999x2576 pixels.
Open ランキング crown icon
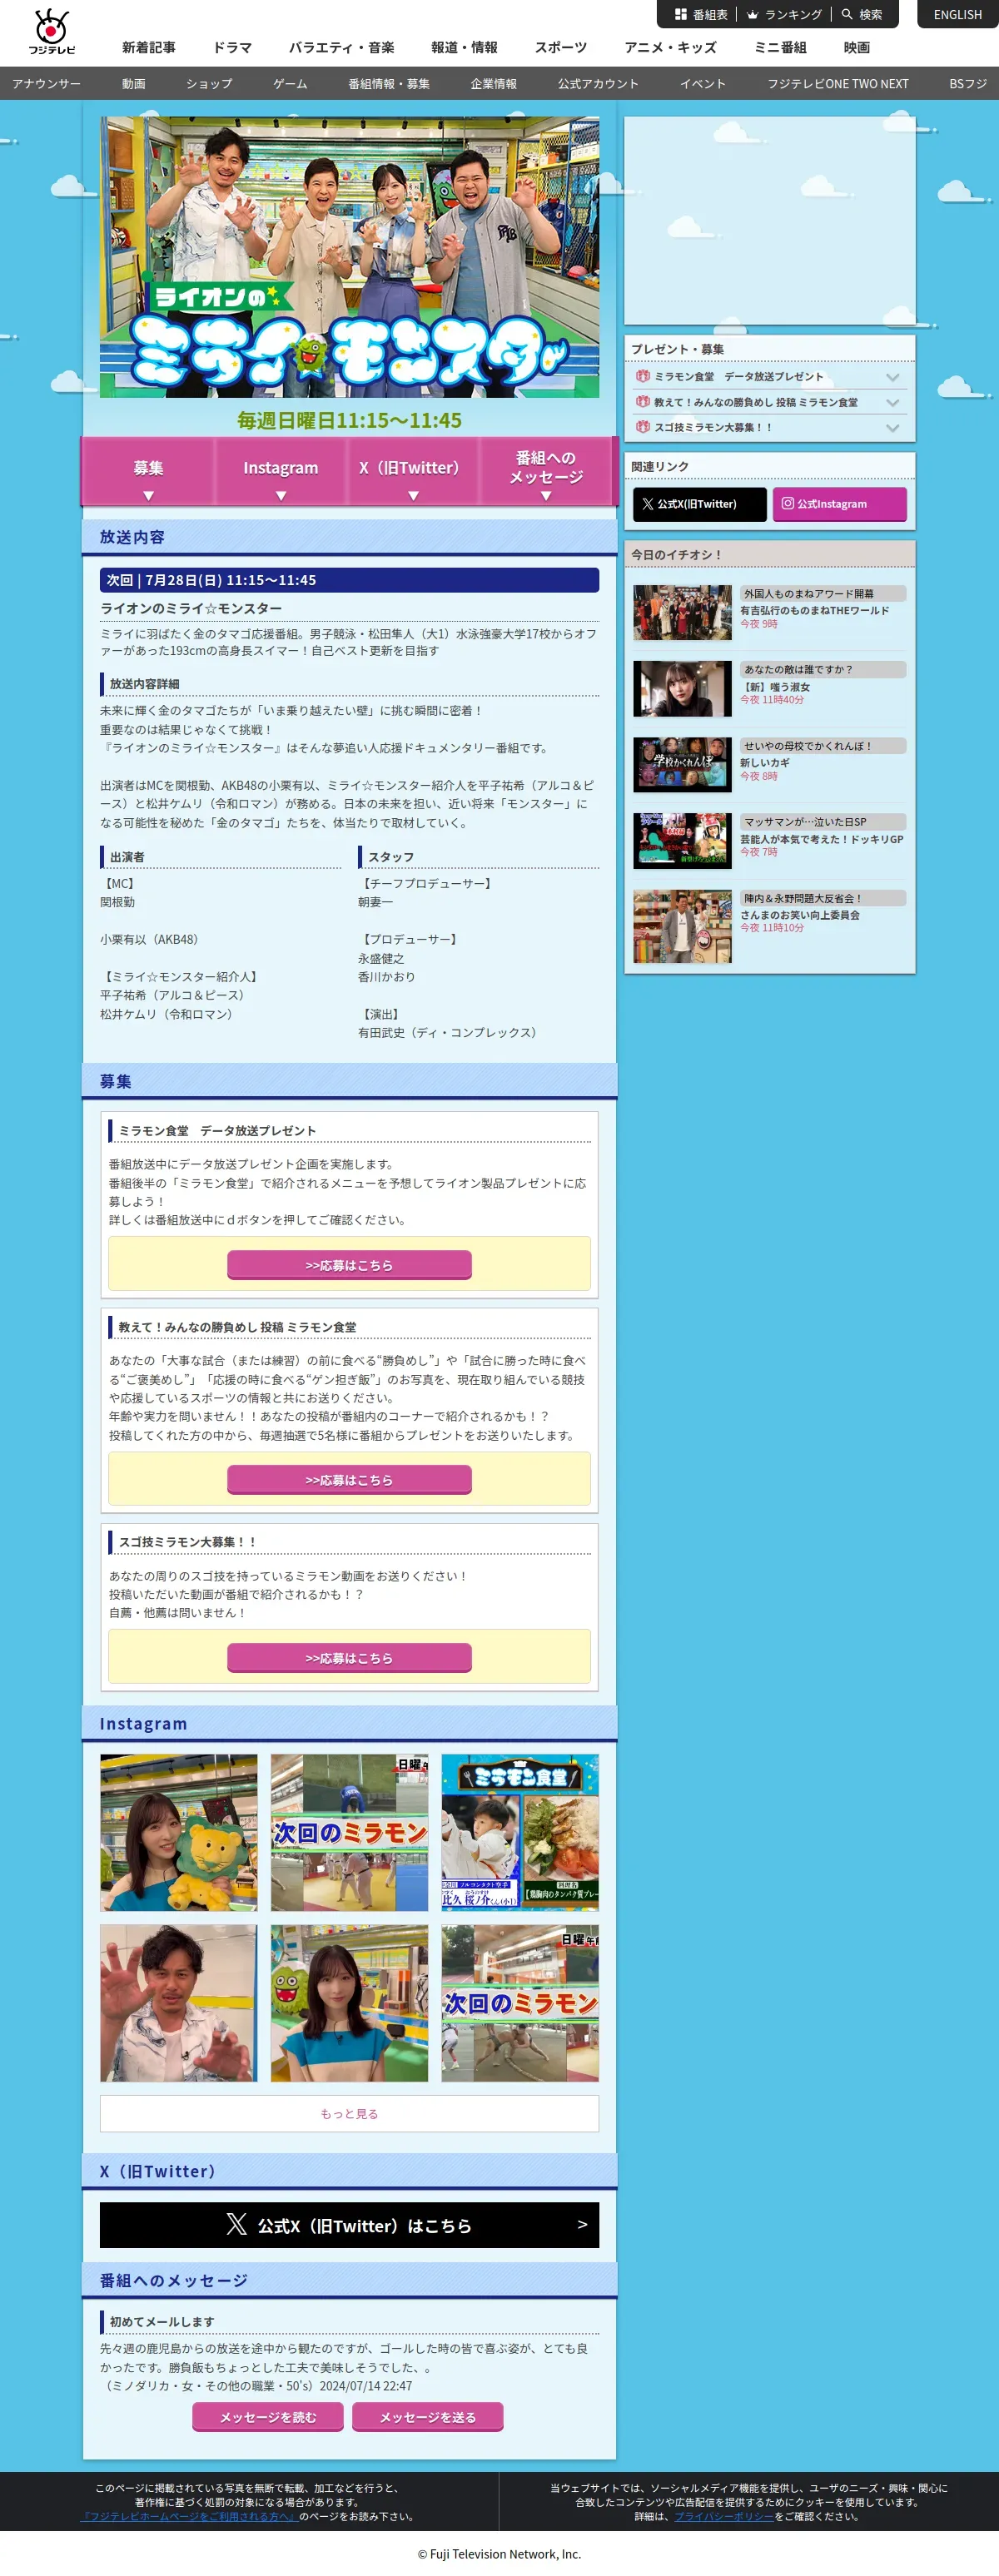coord(753,14)
